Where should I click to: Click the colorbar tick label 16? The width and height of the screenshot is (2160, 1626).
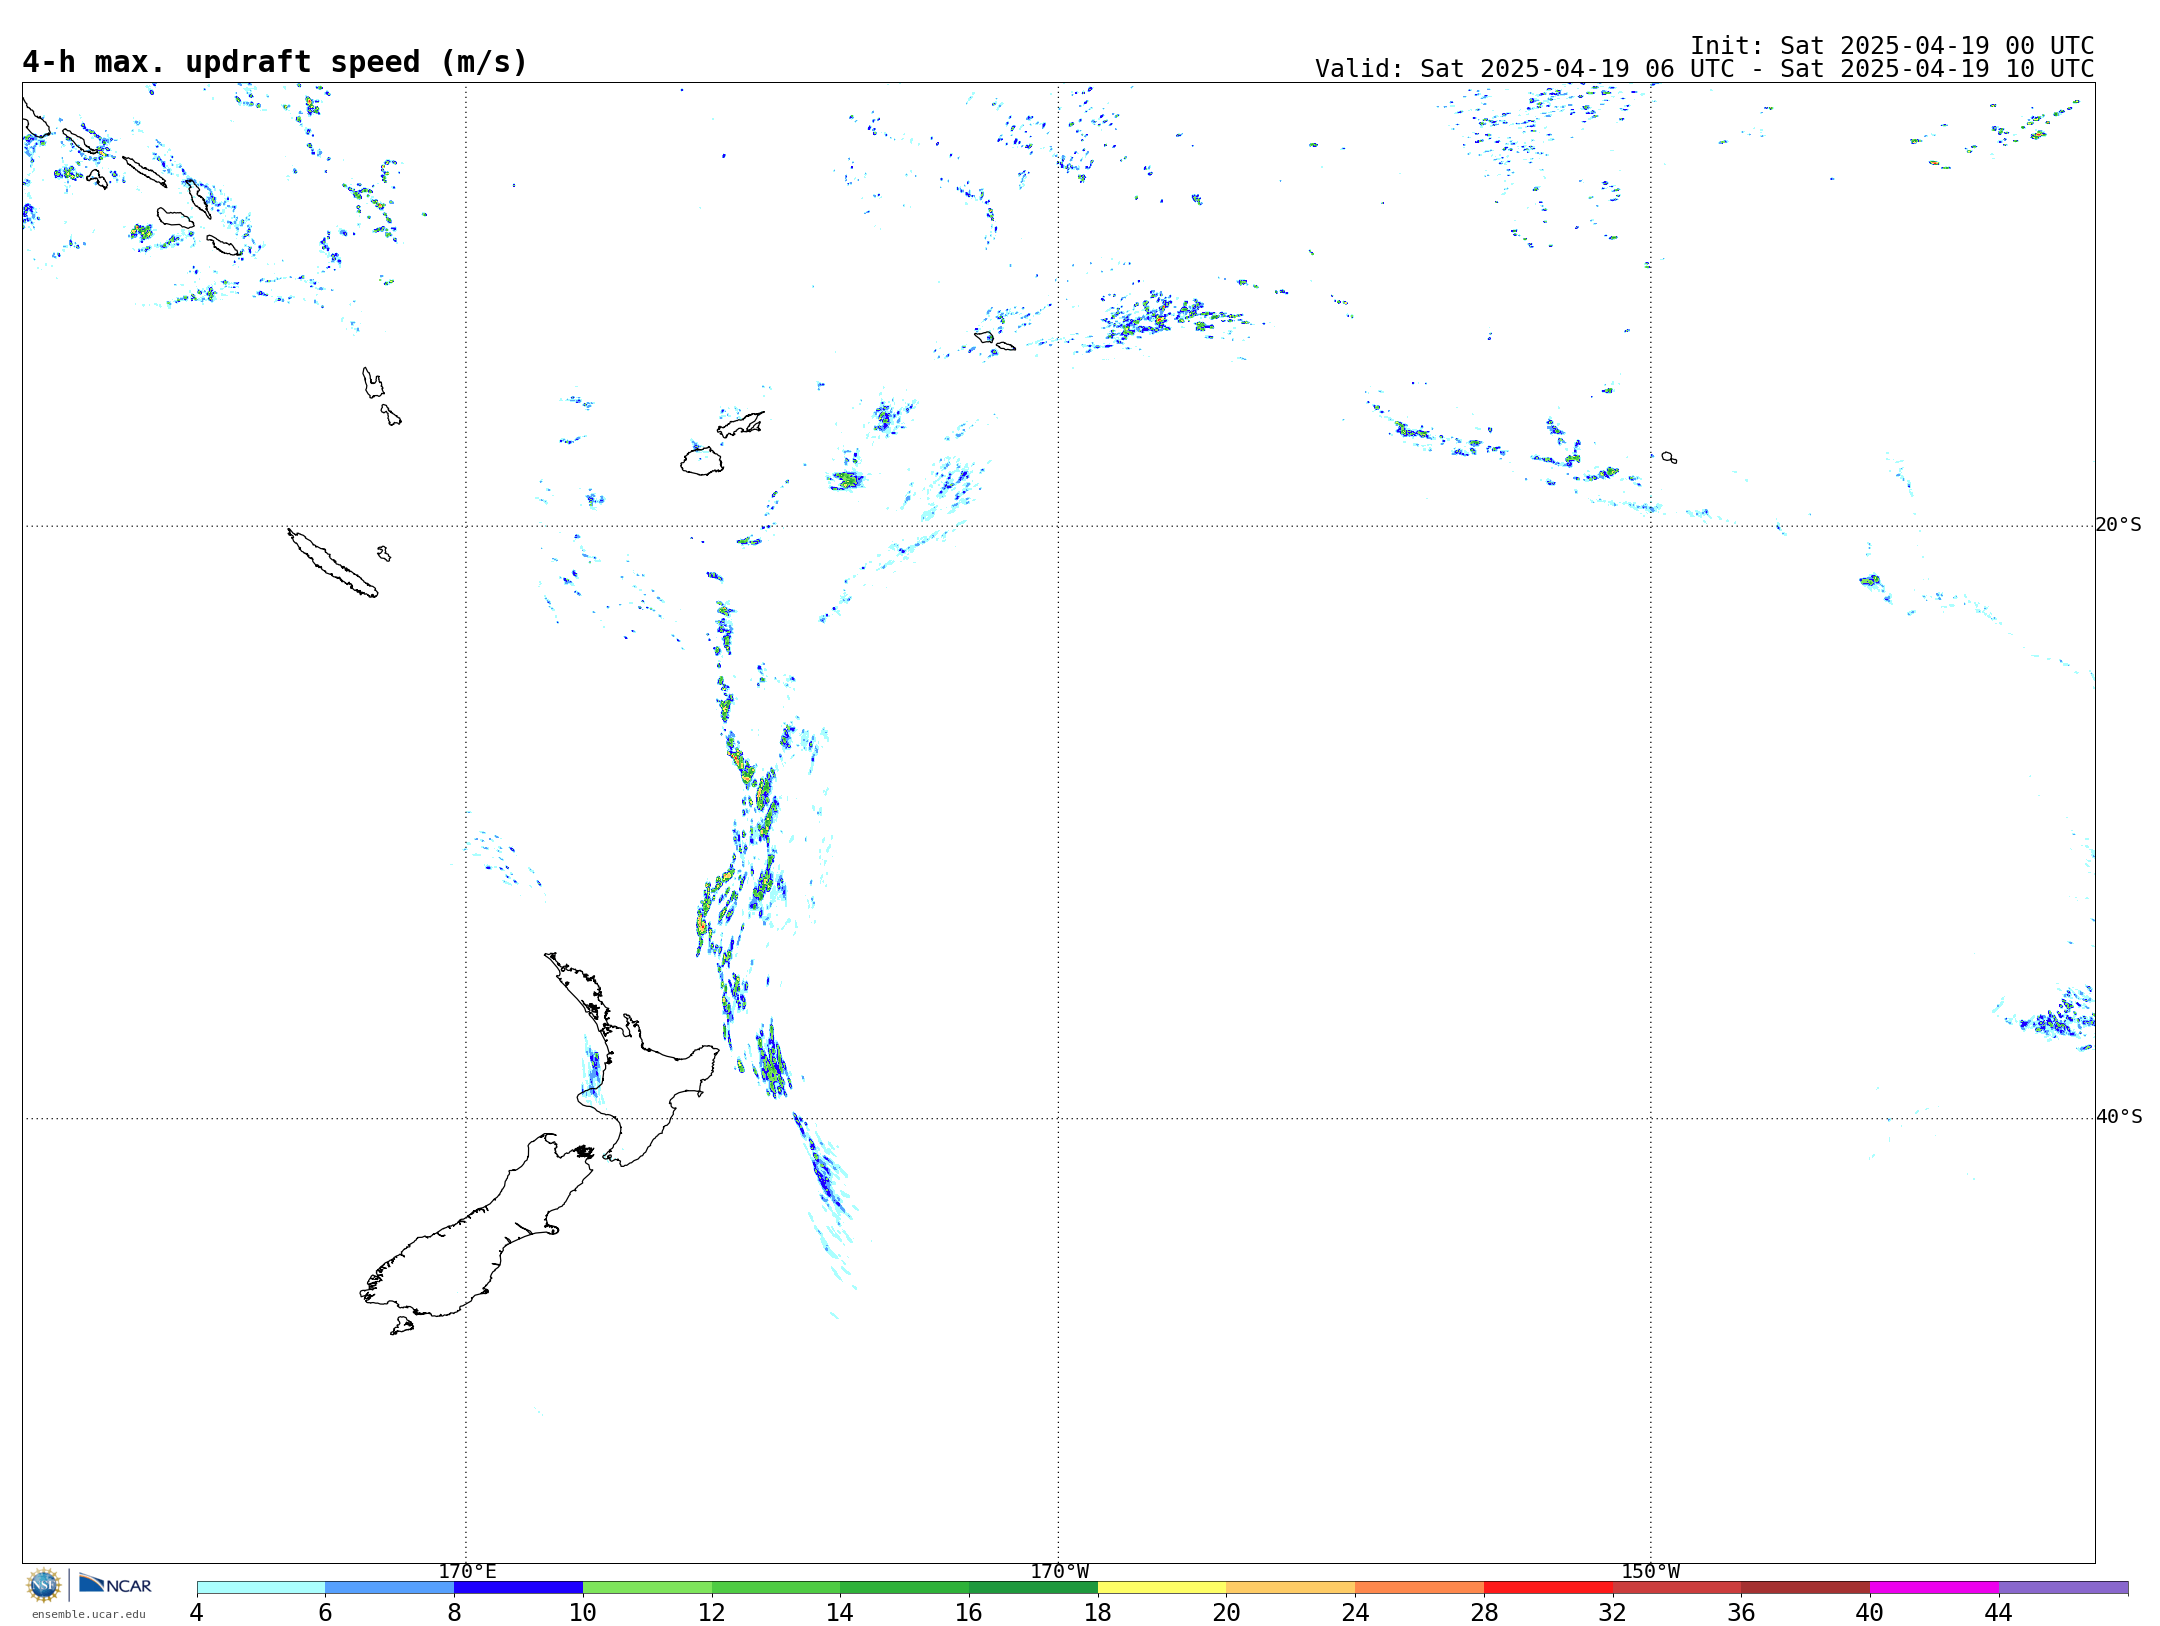click(969, 1612)
